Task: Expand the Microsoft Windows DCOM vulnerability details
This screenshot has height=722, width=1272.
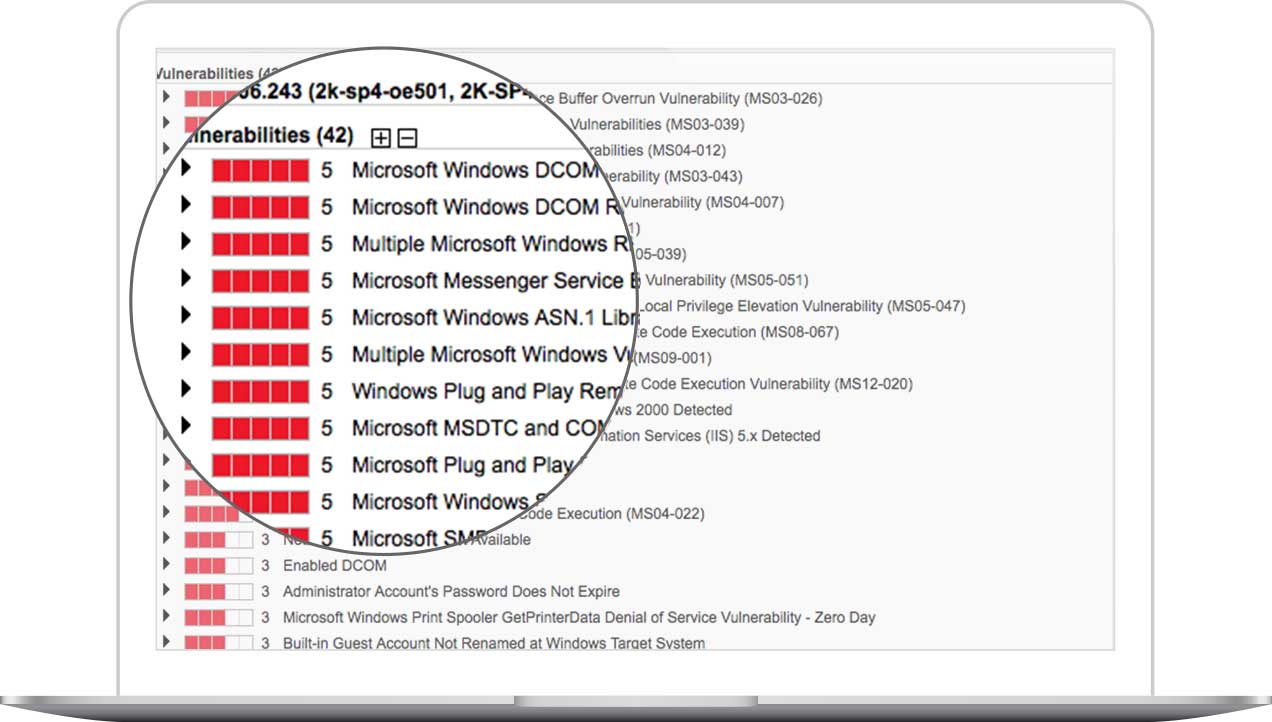Action: tap(187, 170)
